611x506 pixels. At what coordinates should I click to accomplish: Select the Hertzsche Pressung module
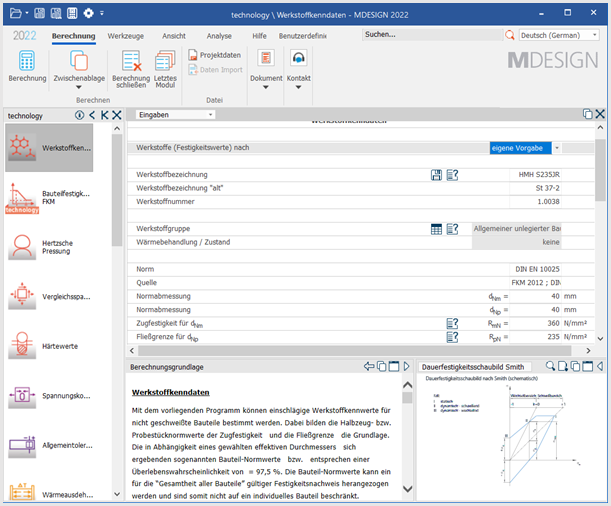click(x=49, y=247)
